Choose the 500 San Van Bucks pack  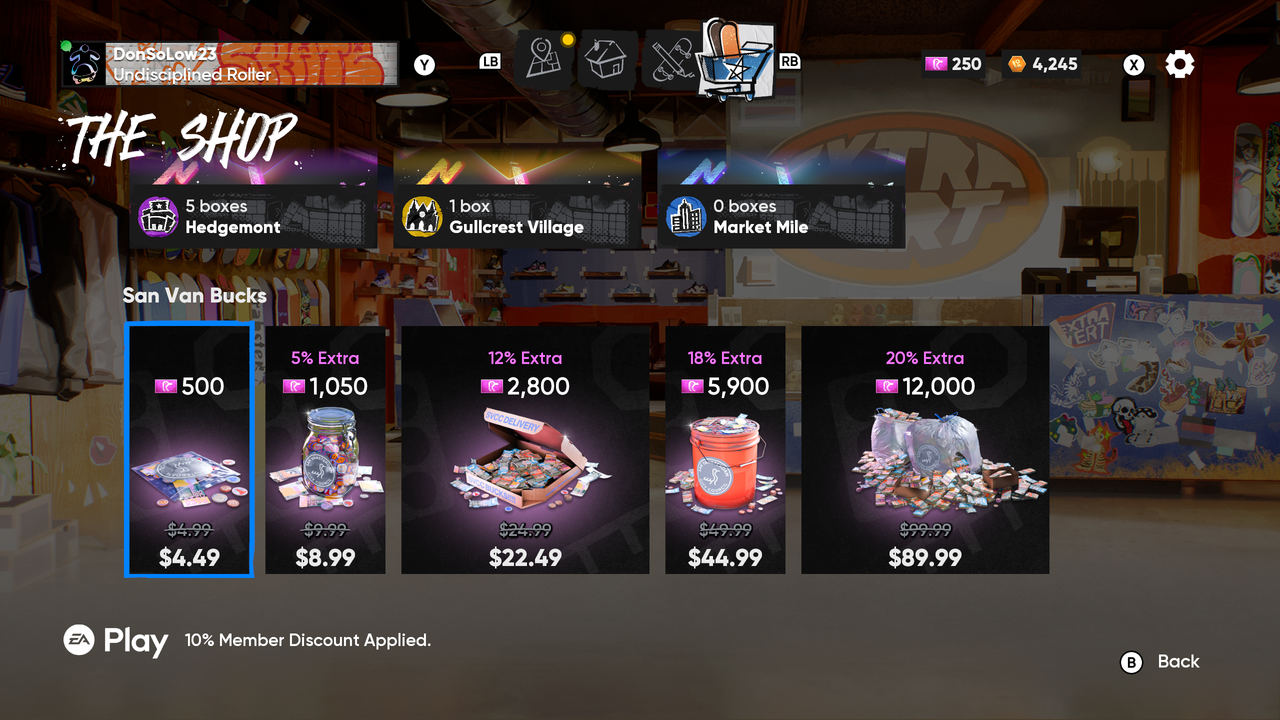point(189,450)
